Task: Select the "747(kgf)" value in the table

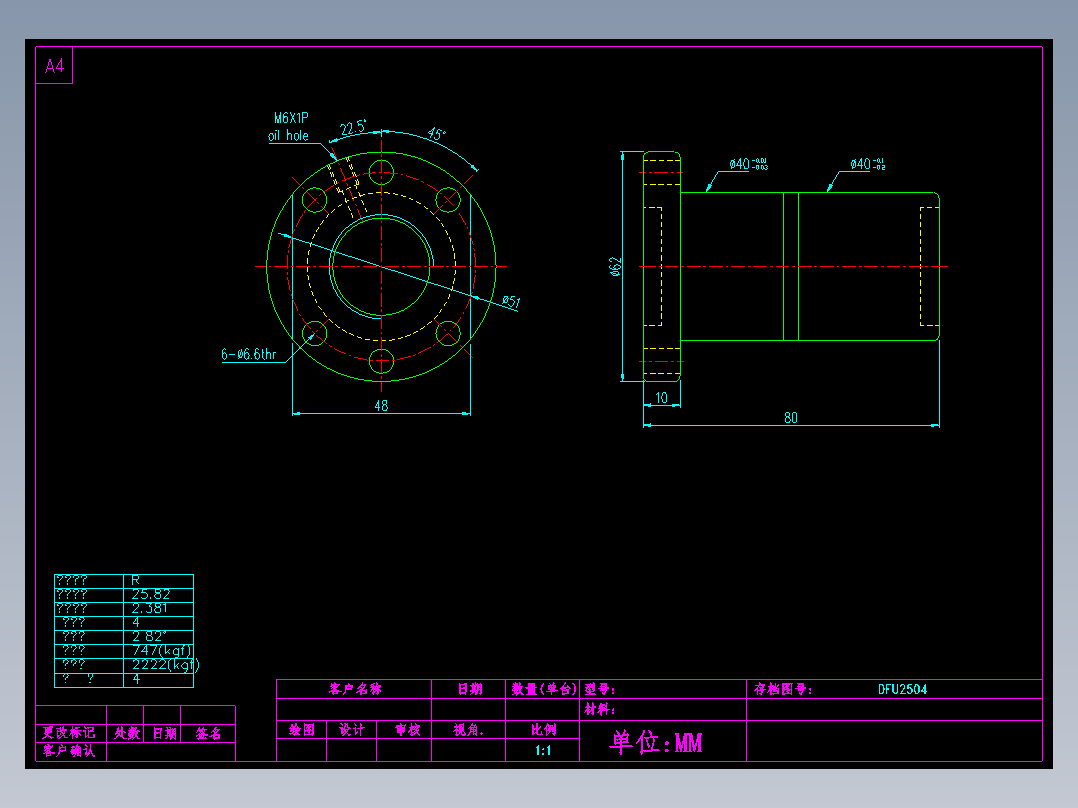Action: click(x=162, y=651)
